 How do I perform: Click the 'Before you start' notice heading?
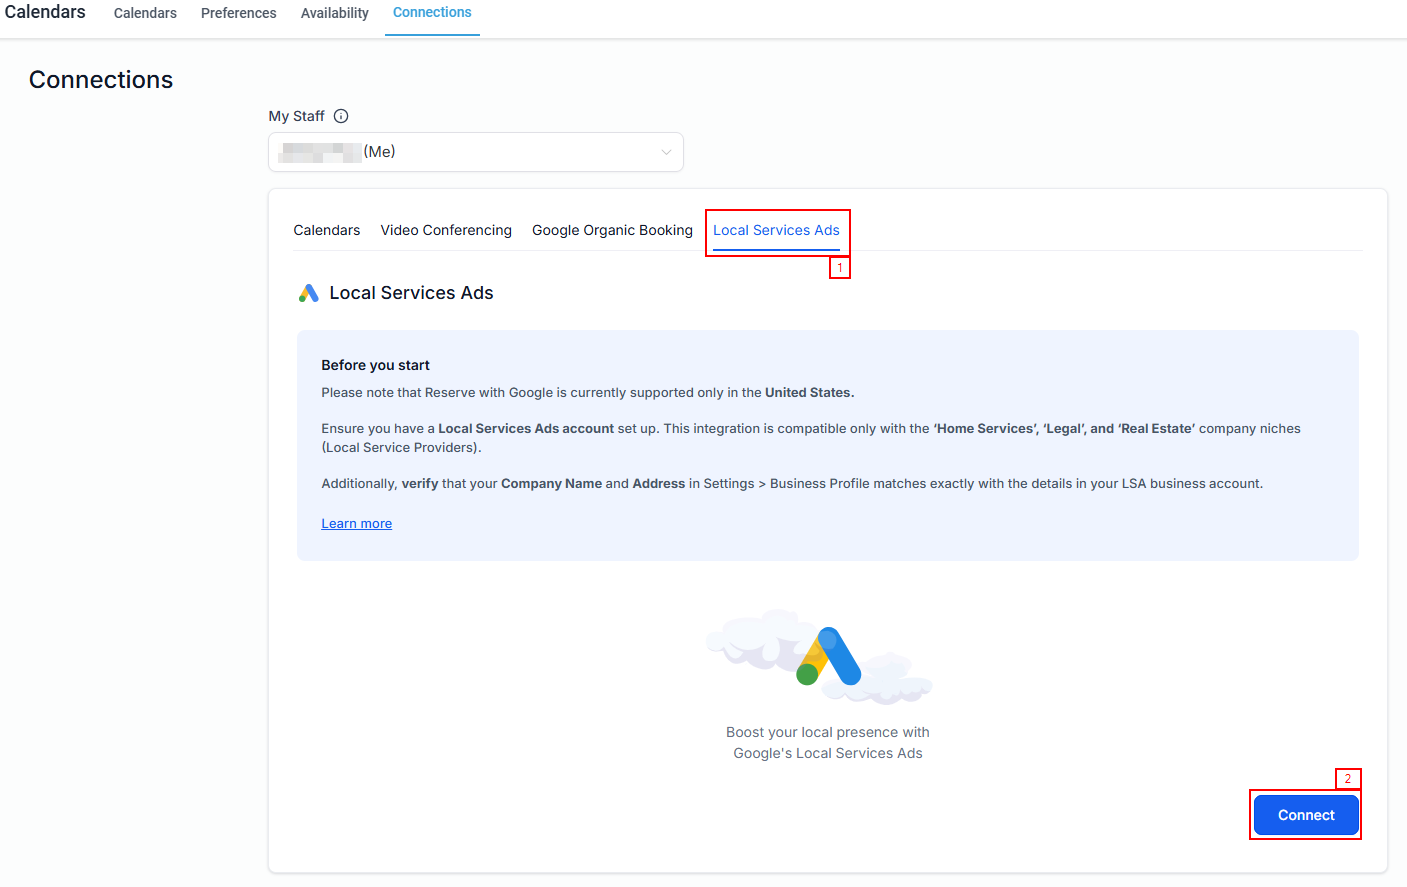(375, 365)
